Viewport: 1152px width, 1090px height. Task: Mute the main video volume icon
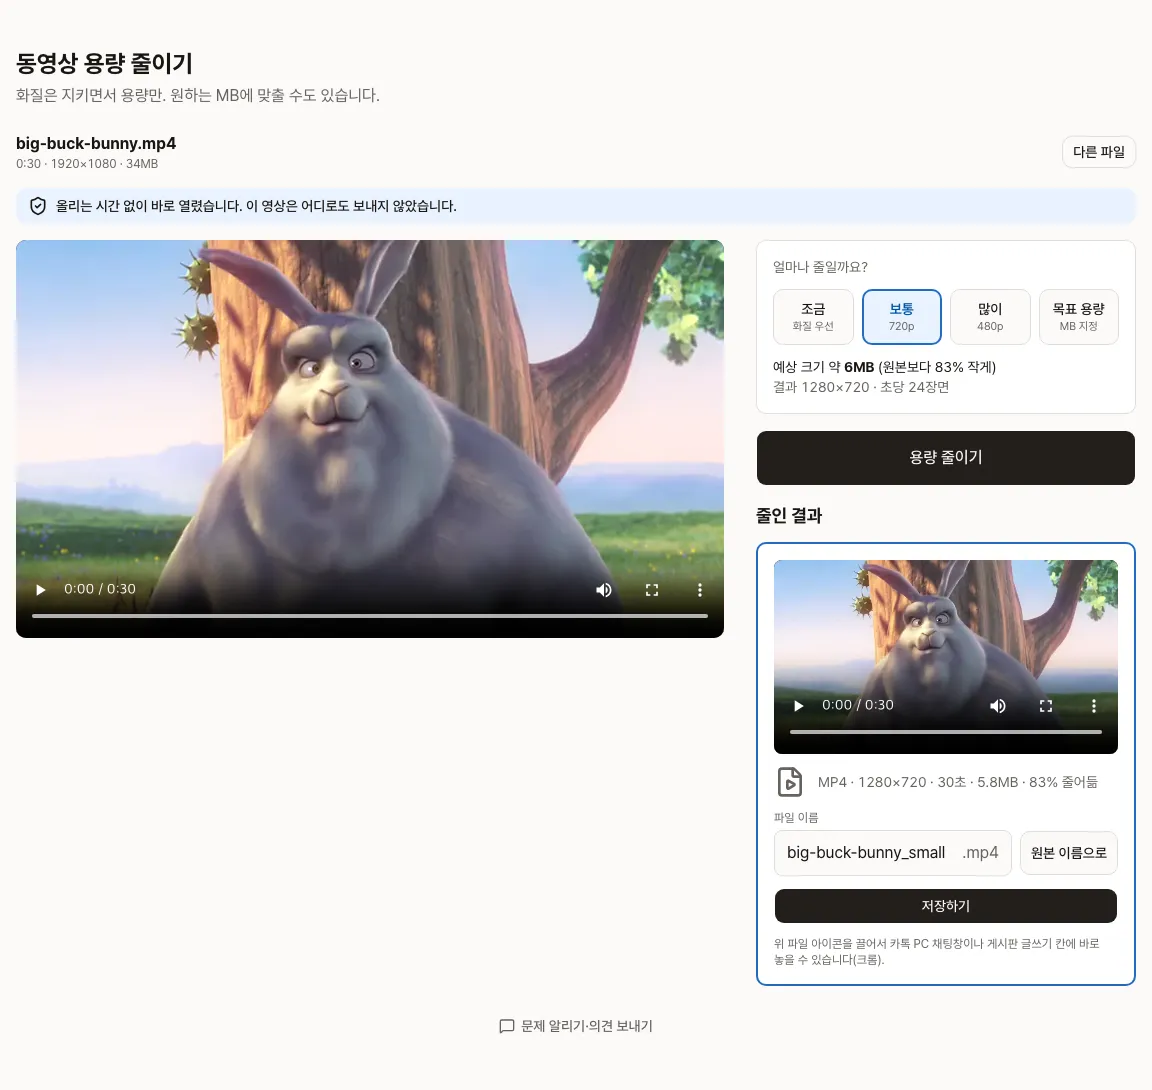click(604, 590)
